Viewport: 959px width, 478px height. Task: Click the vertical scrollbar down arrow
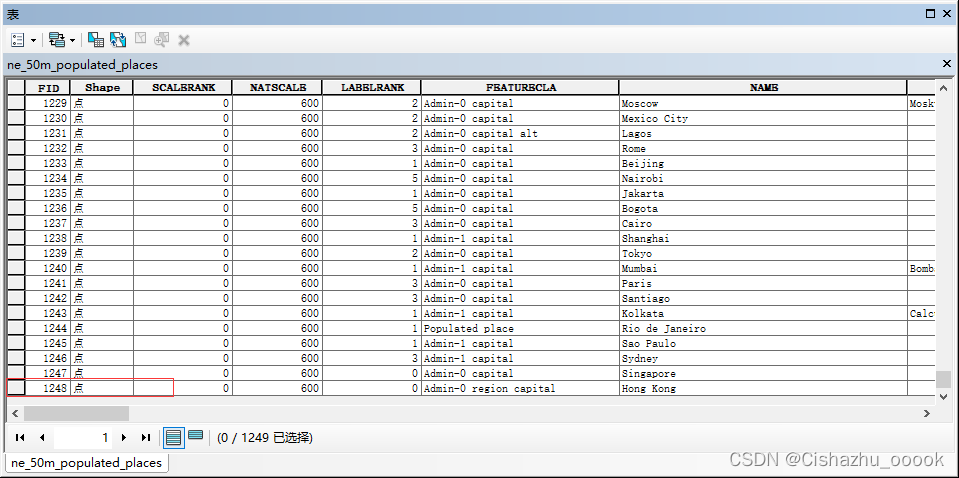click(x=943, y=397)
